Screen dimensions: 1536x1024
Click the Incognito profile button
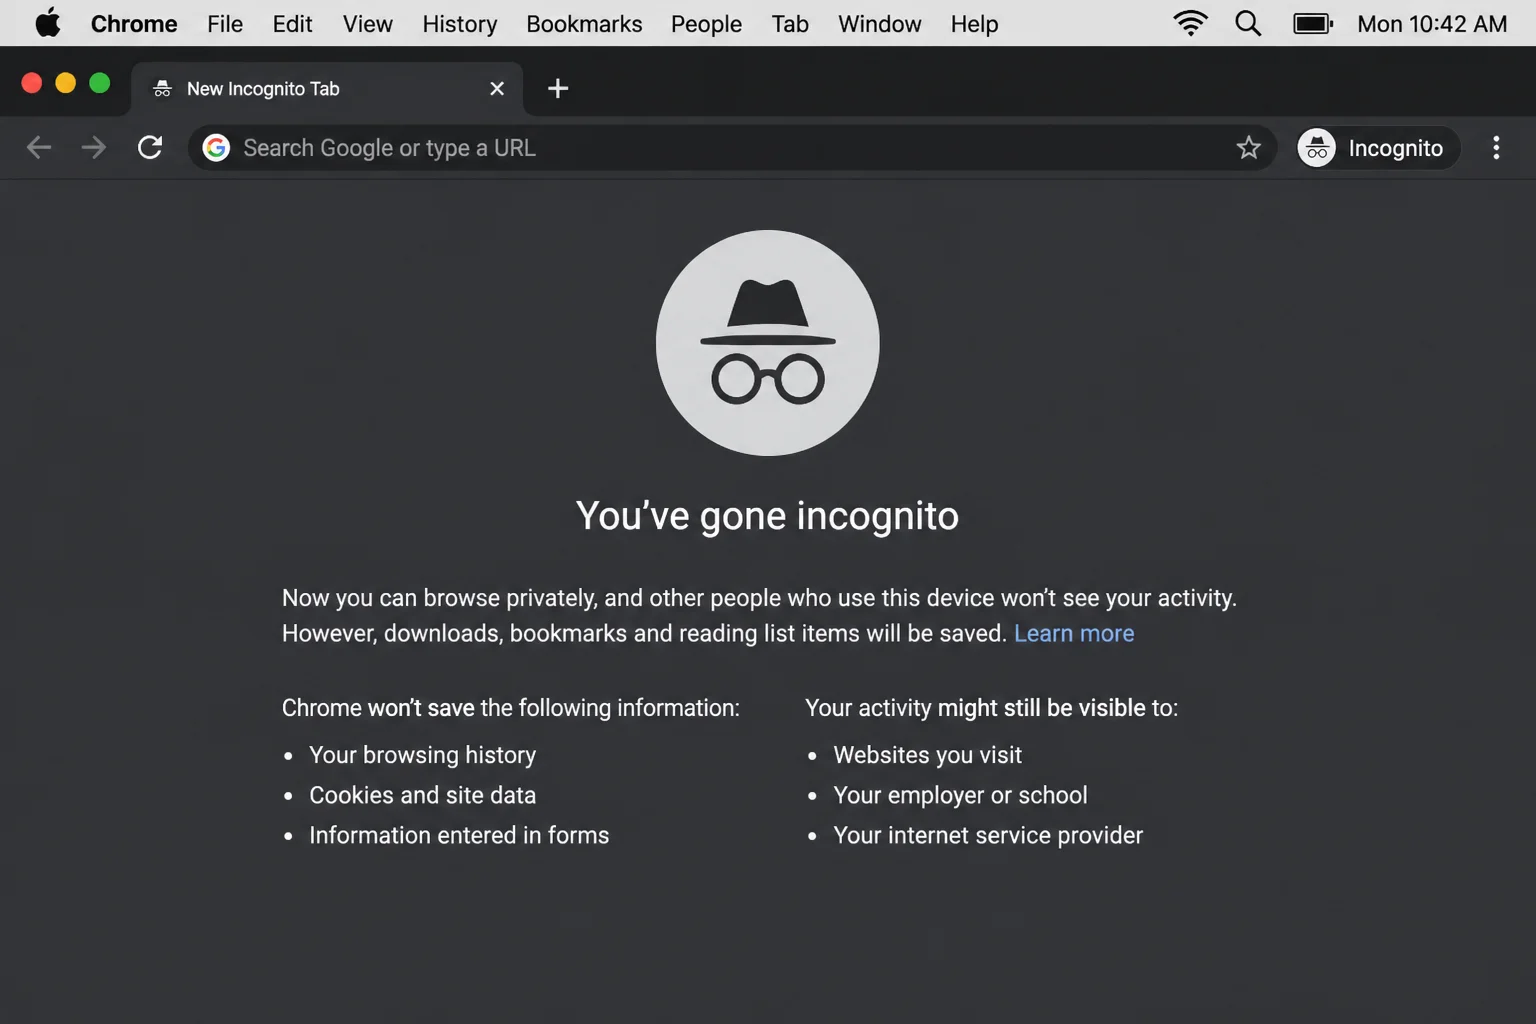pos(1377,148)
